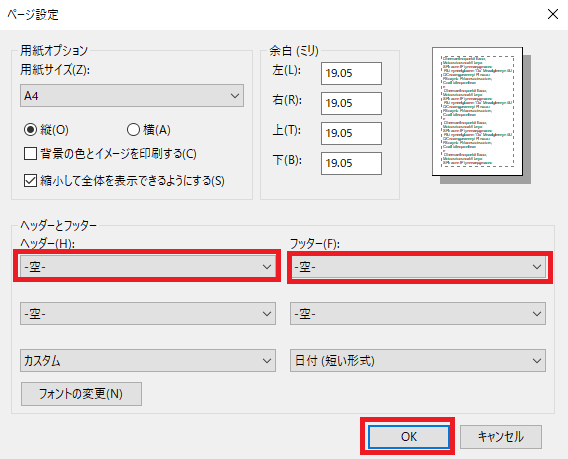Expand the second header -空- dropdown
Viewport: 568px width, 459px height.
148,313
